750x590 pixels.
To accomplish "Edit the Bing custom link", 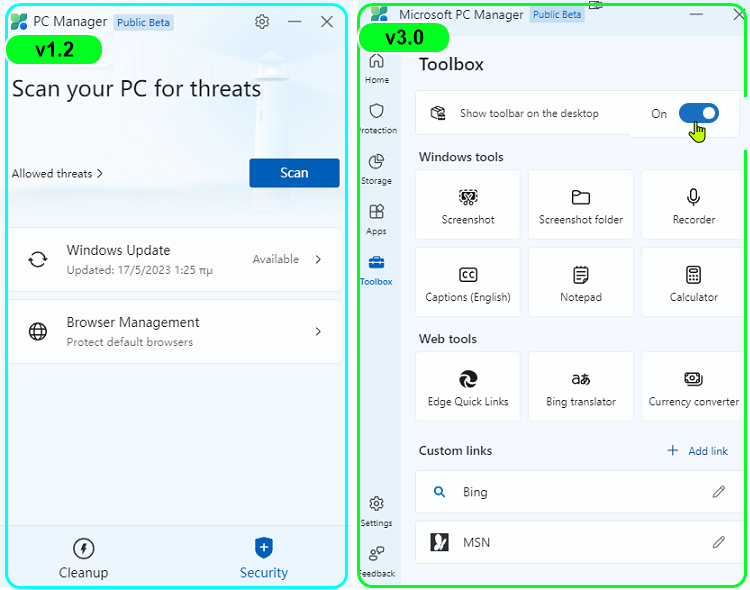I will click(x=718, y=492).
